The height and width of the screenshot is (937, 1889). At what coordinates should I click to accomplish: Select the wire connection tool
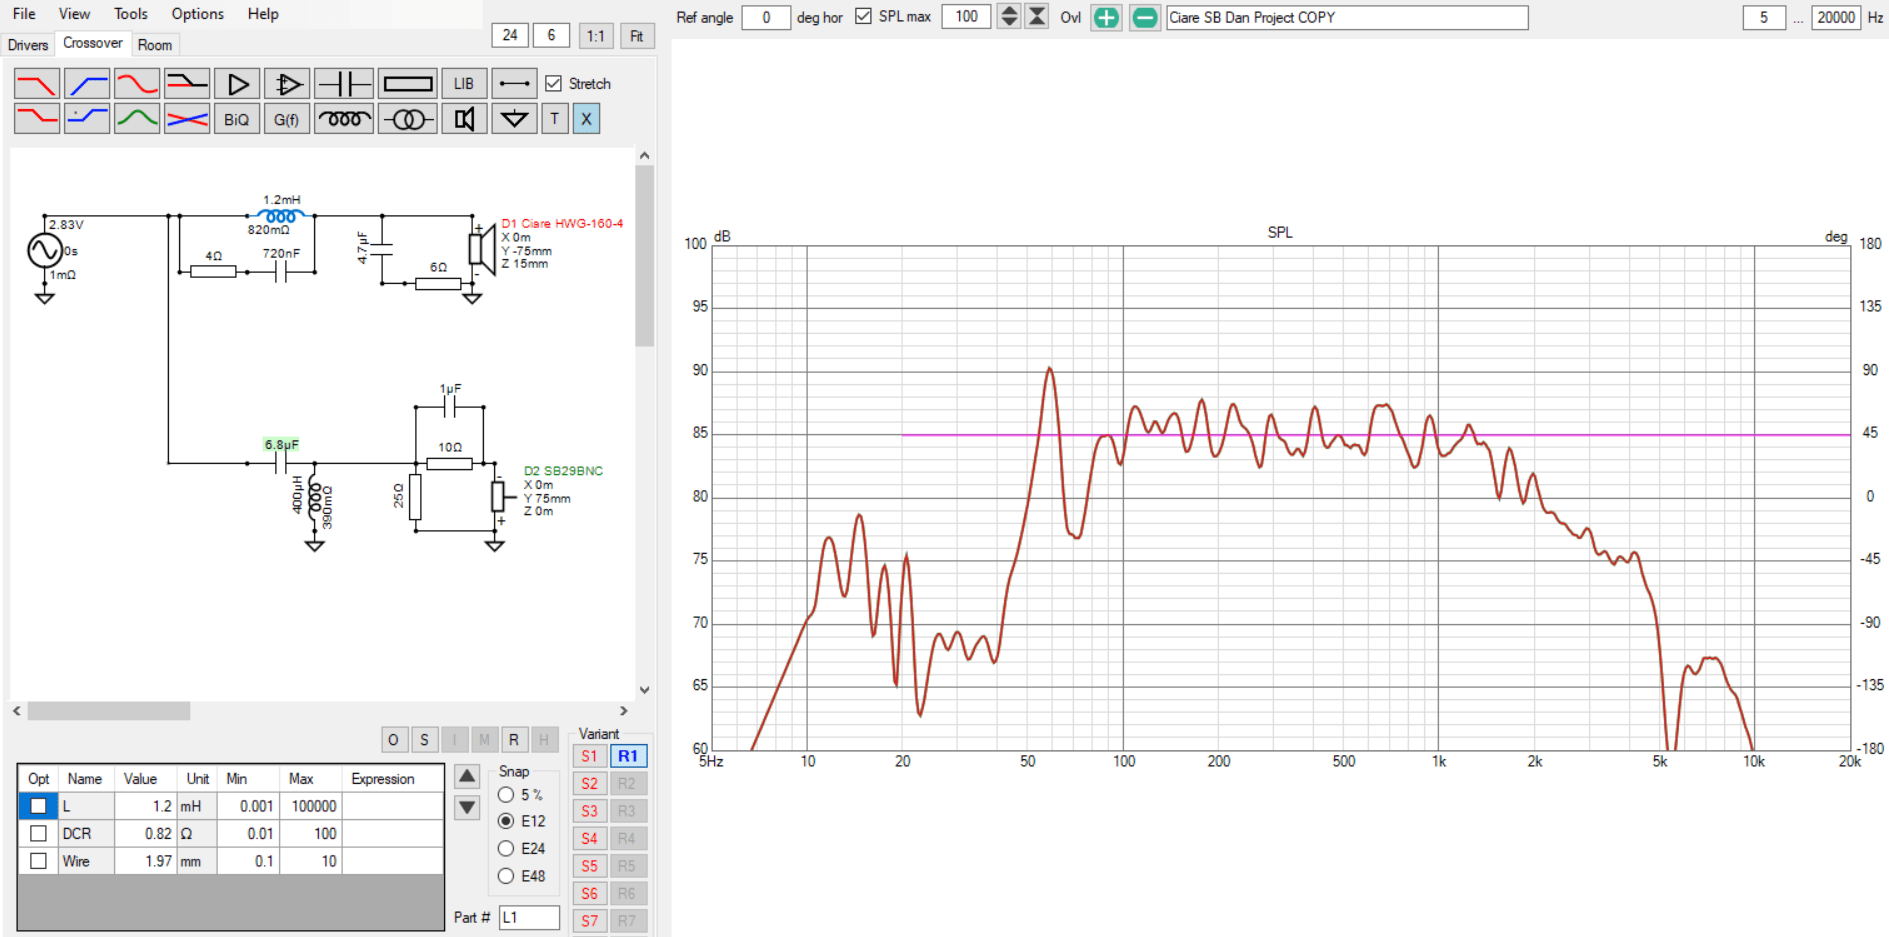pyautogui.click(x=514, y=84)
